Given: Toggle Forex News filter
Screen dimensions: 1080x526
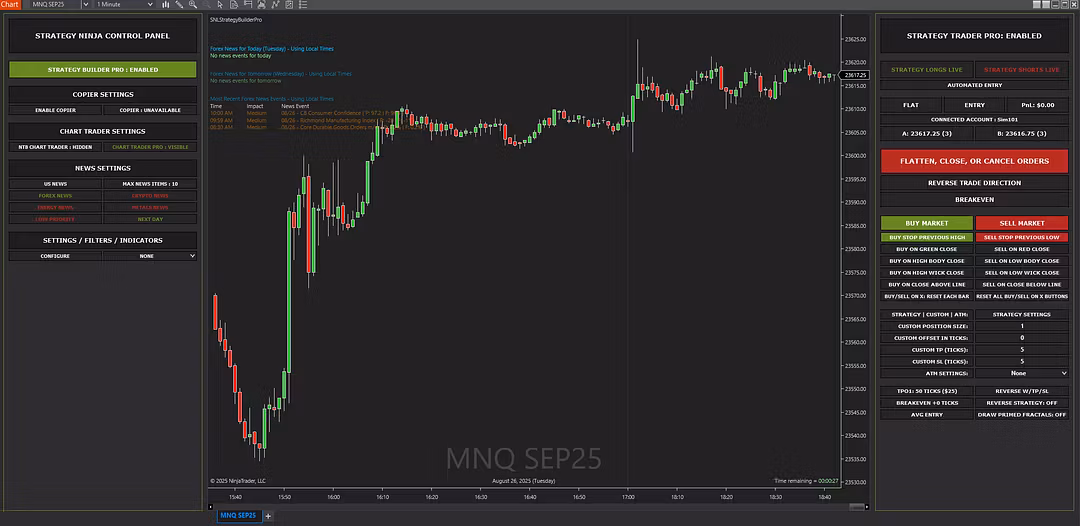Looking at the screenshot, I should [55, 196].
